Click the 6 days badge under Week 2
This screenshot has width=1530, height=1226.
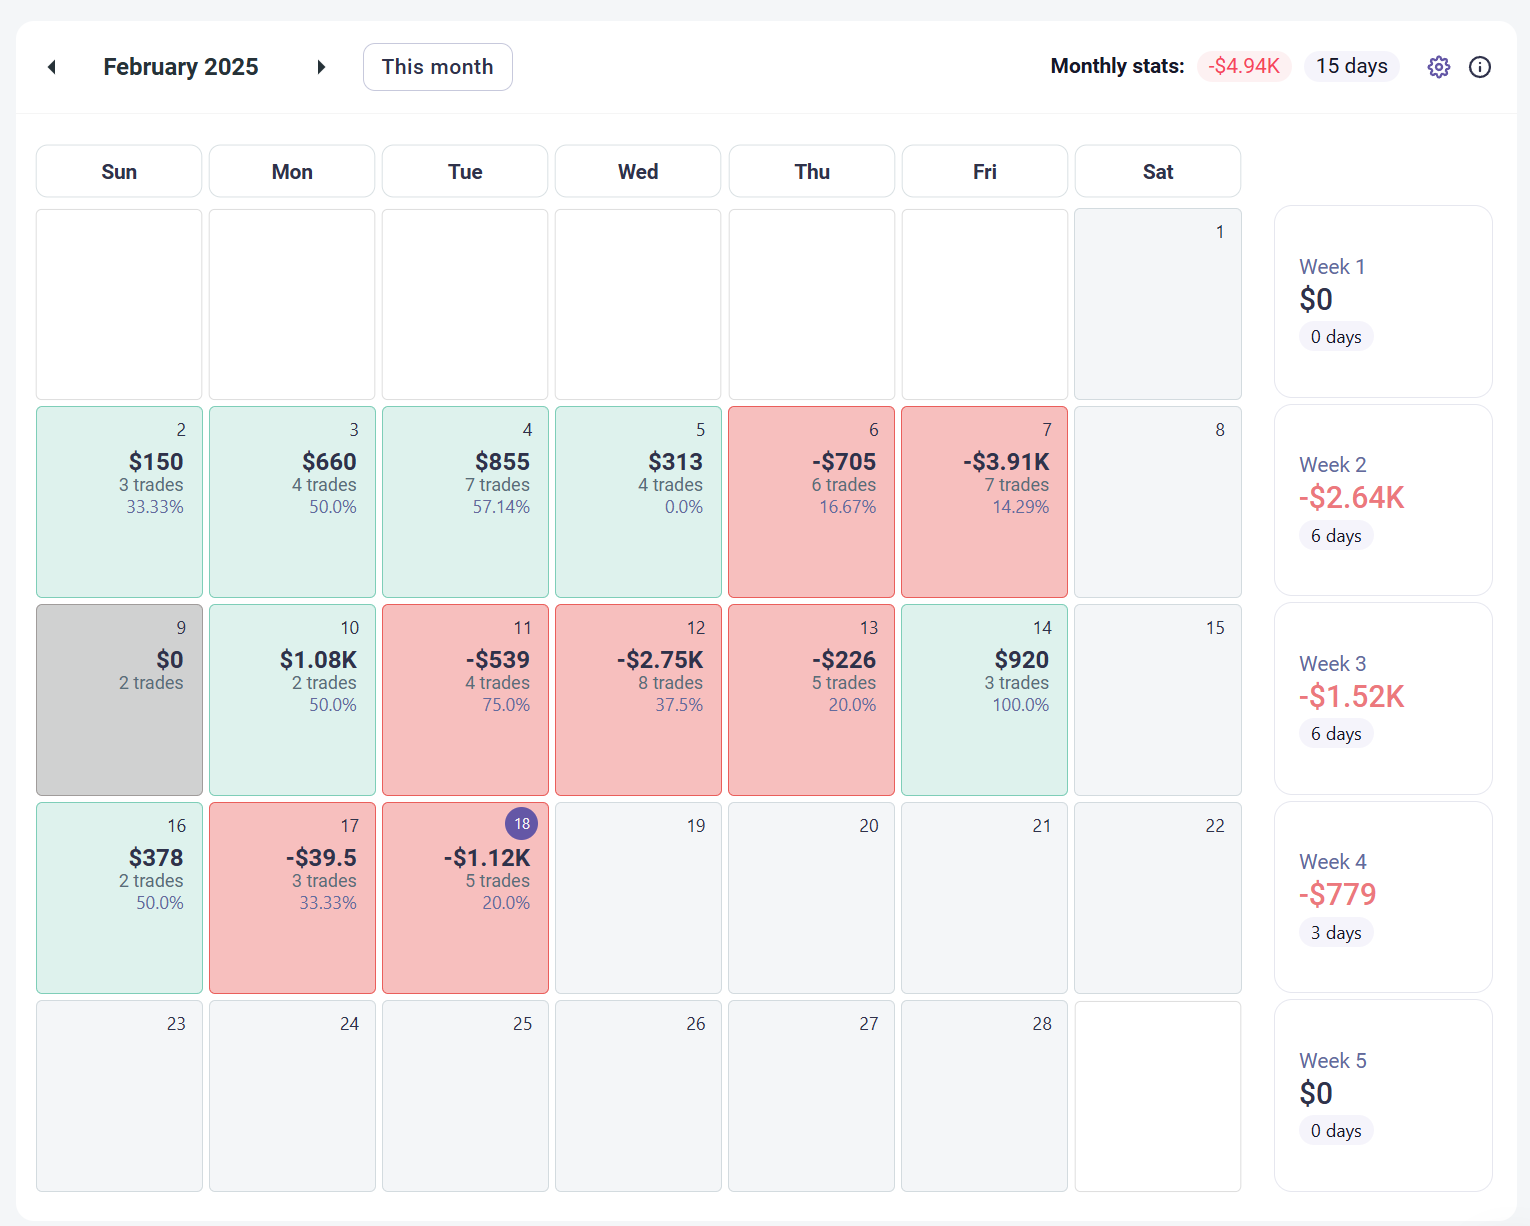1336,535
